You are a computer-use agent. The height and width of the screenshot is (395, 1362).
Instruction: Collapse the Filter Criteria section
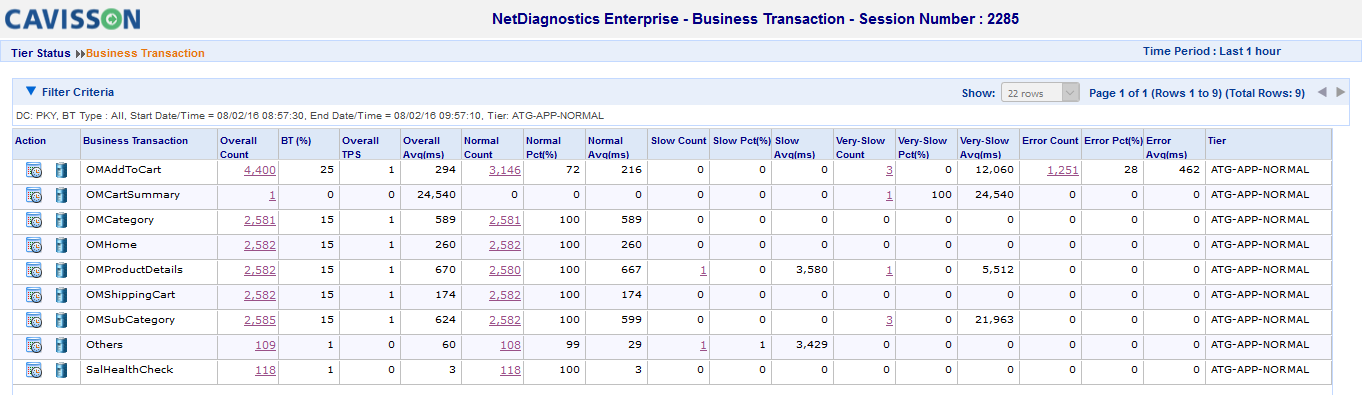(x=31, y=91)
